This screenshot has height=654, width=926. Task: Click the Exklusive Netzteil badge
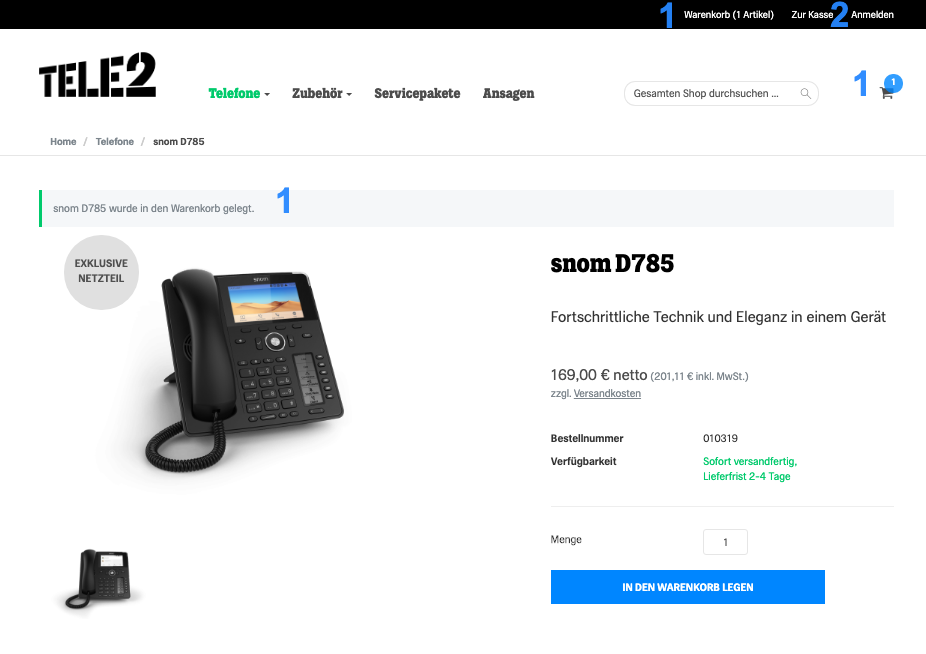pyautogui.click(x=102, y=272)
